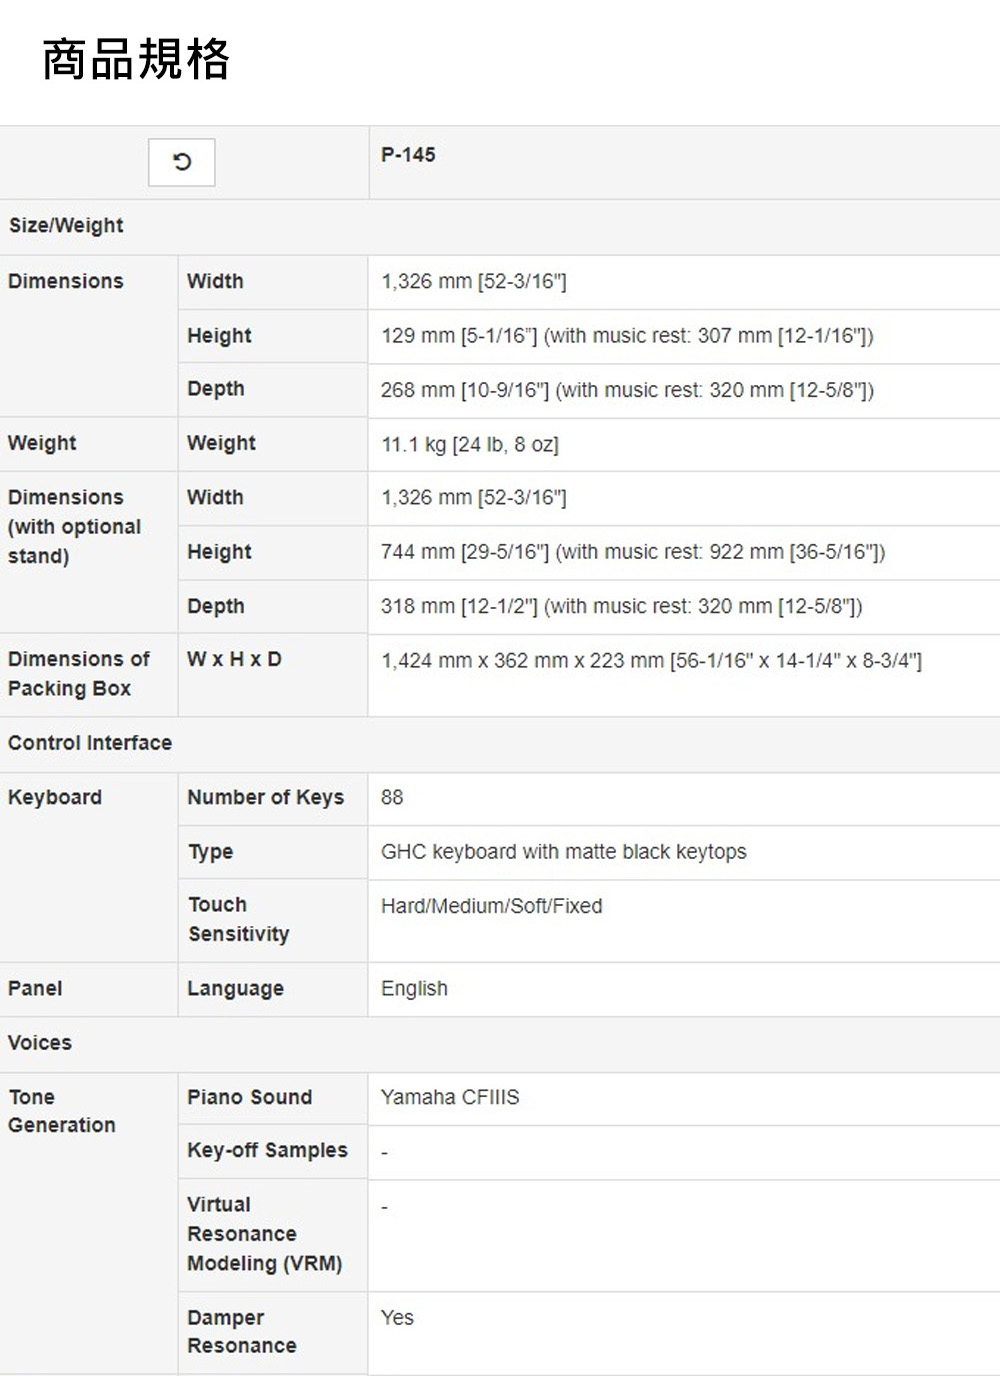Select the P-145 column header
This screenshot has height=1376, width=1000.
[x=408, y=155]
